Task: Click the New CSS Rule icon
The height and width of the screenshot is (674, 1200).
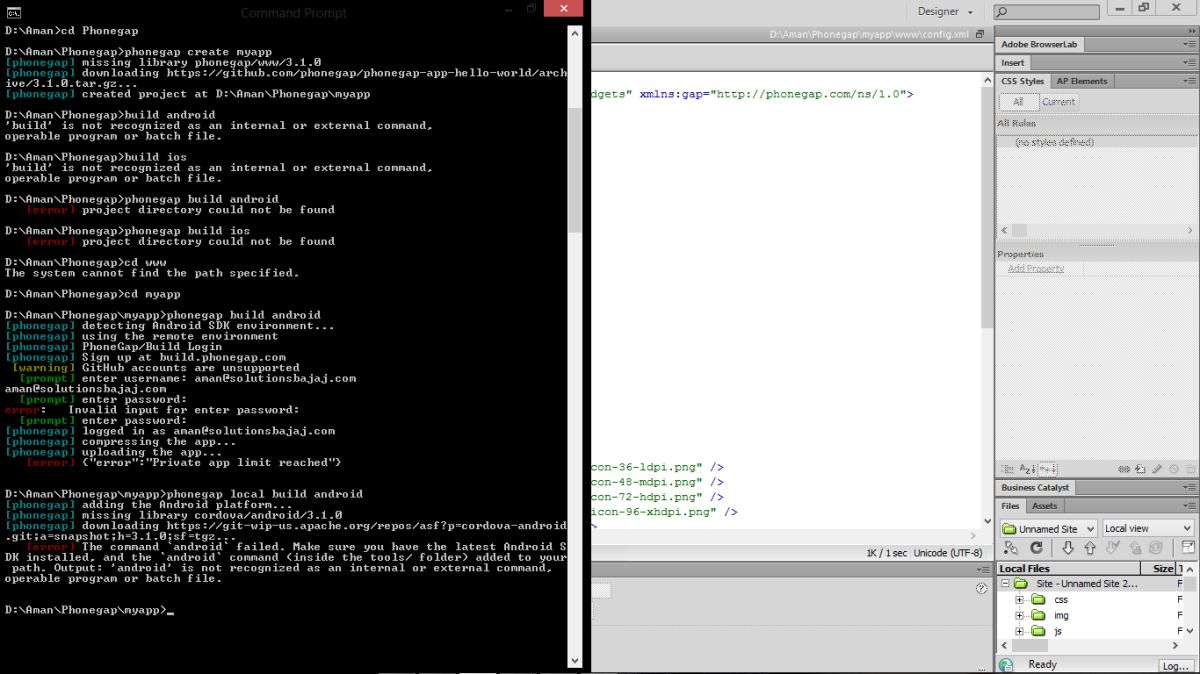Action: (1140, 468)
